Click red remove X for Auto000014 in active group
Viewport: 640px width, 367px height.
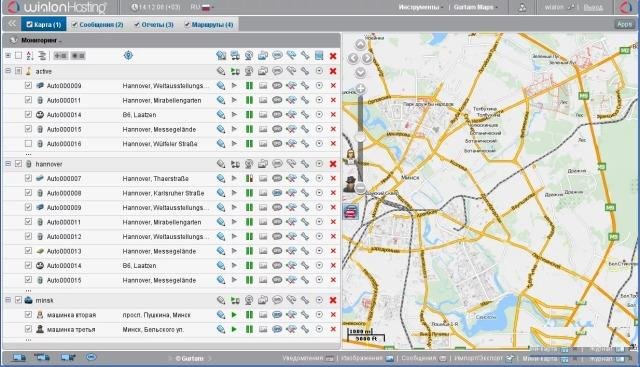pos(333,115)
